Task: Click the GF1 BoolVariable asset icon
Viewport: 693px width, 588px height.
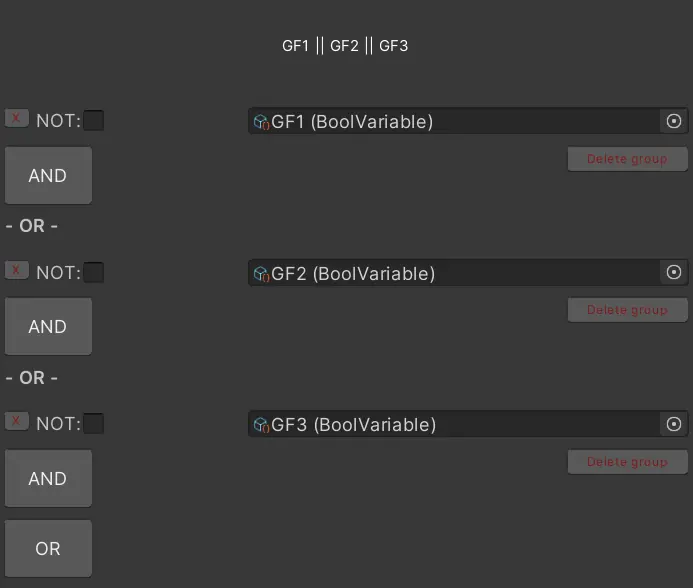Action: click(261, 122)
